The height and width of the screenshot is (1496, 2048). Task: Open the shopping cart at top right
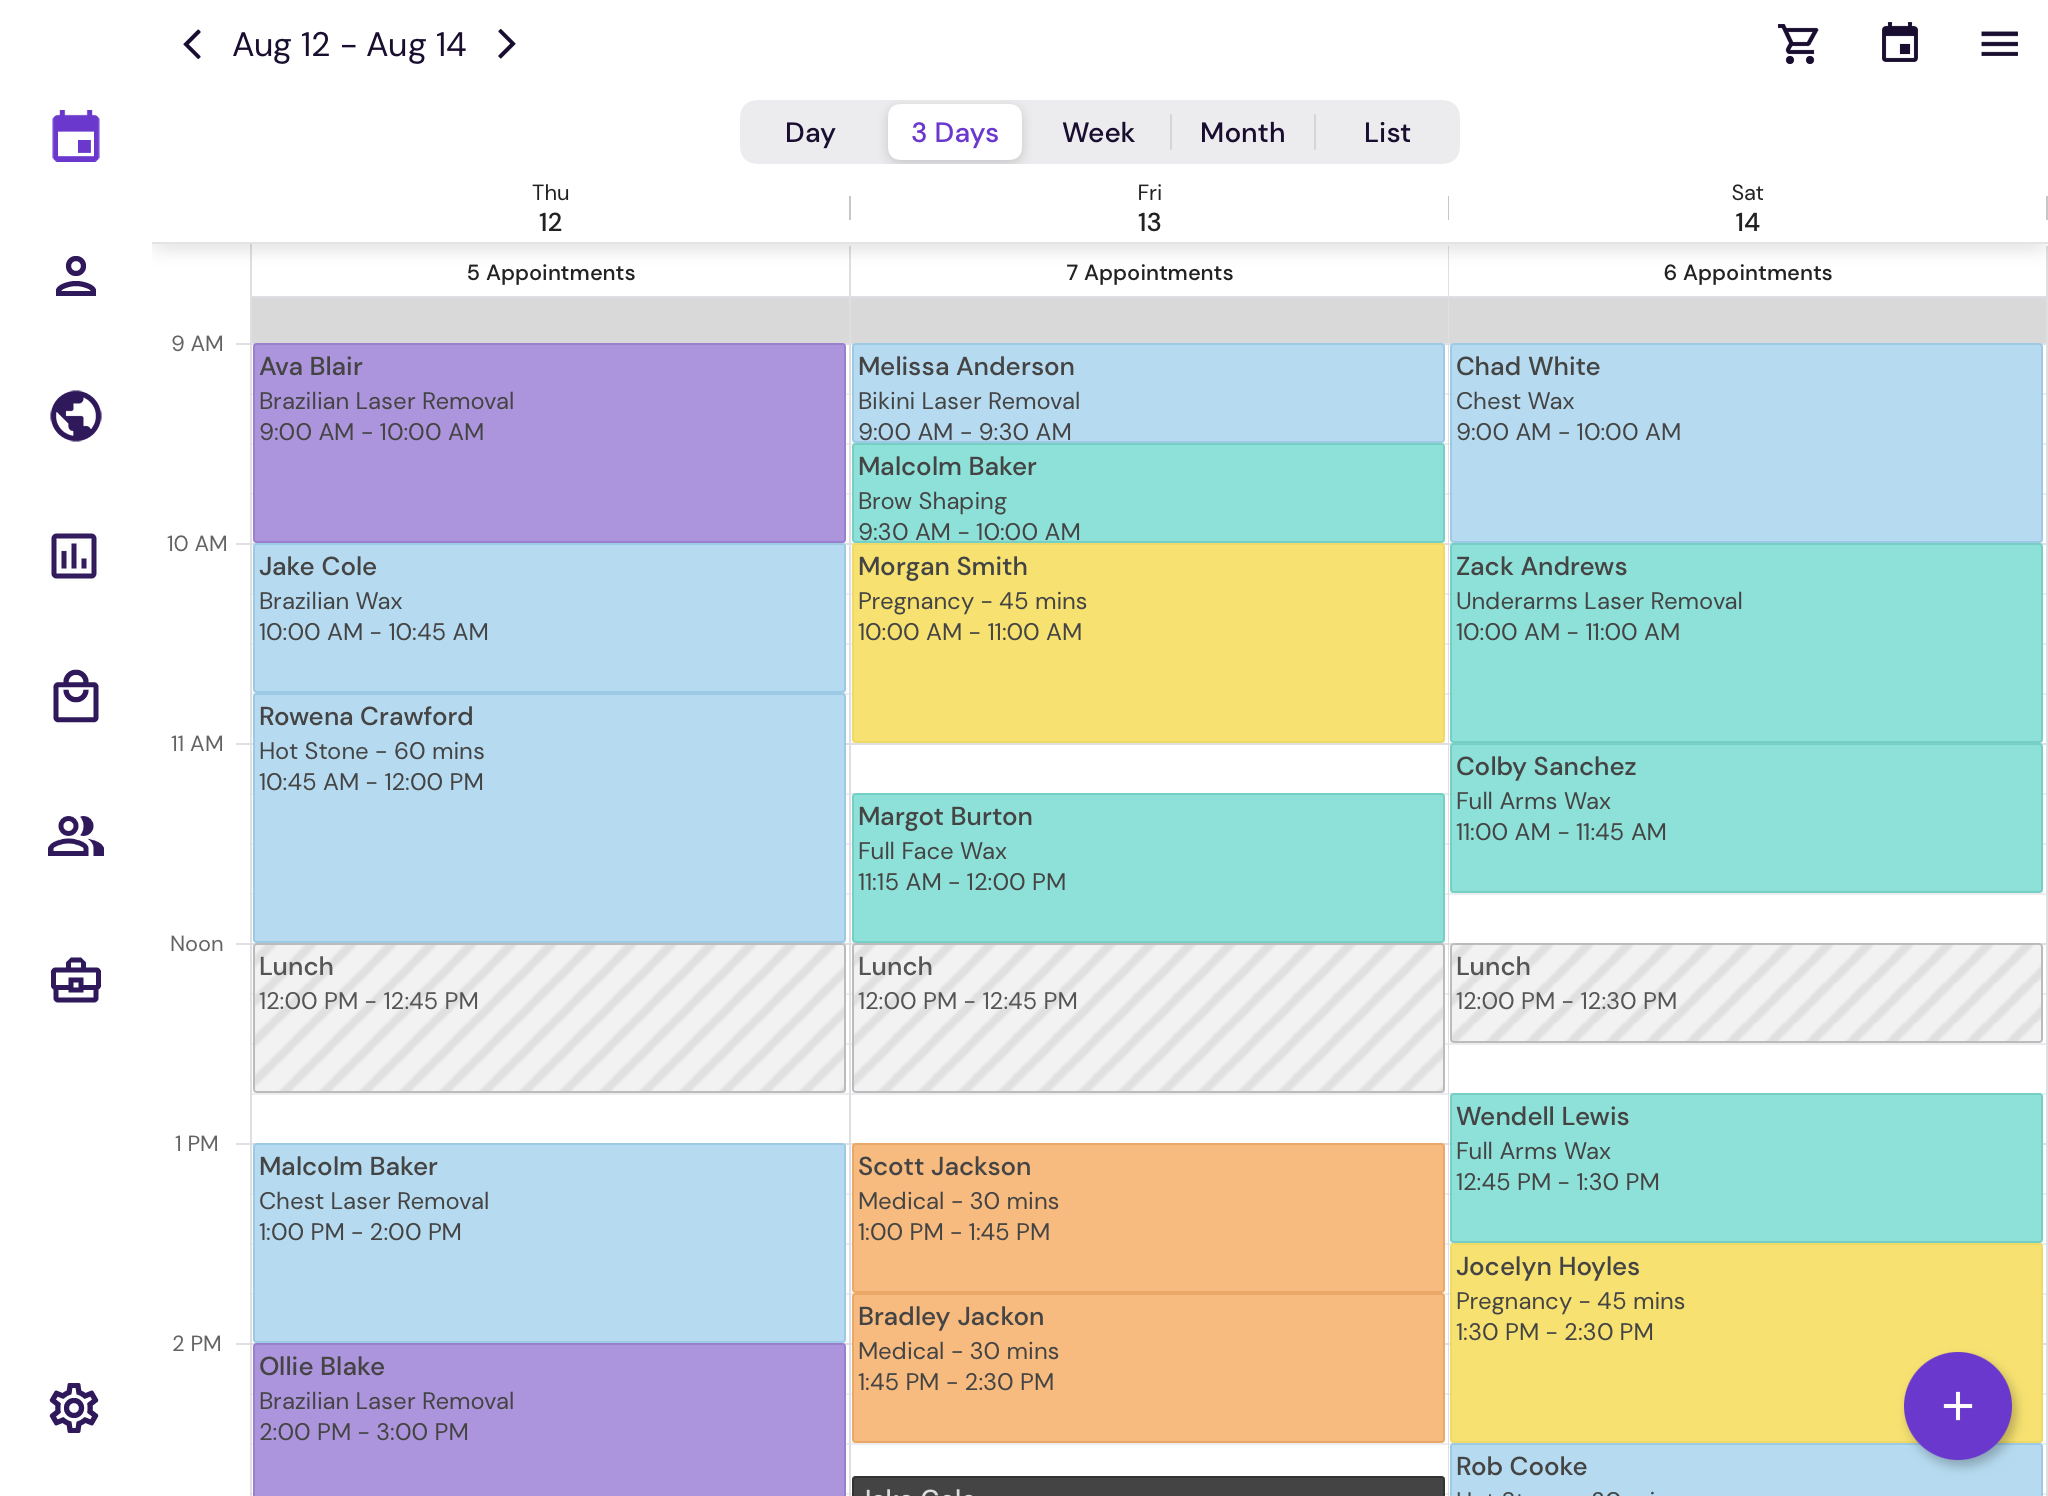1797,43
